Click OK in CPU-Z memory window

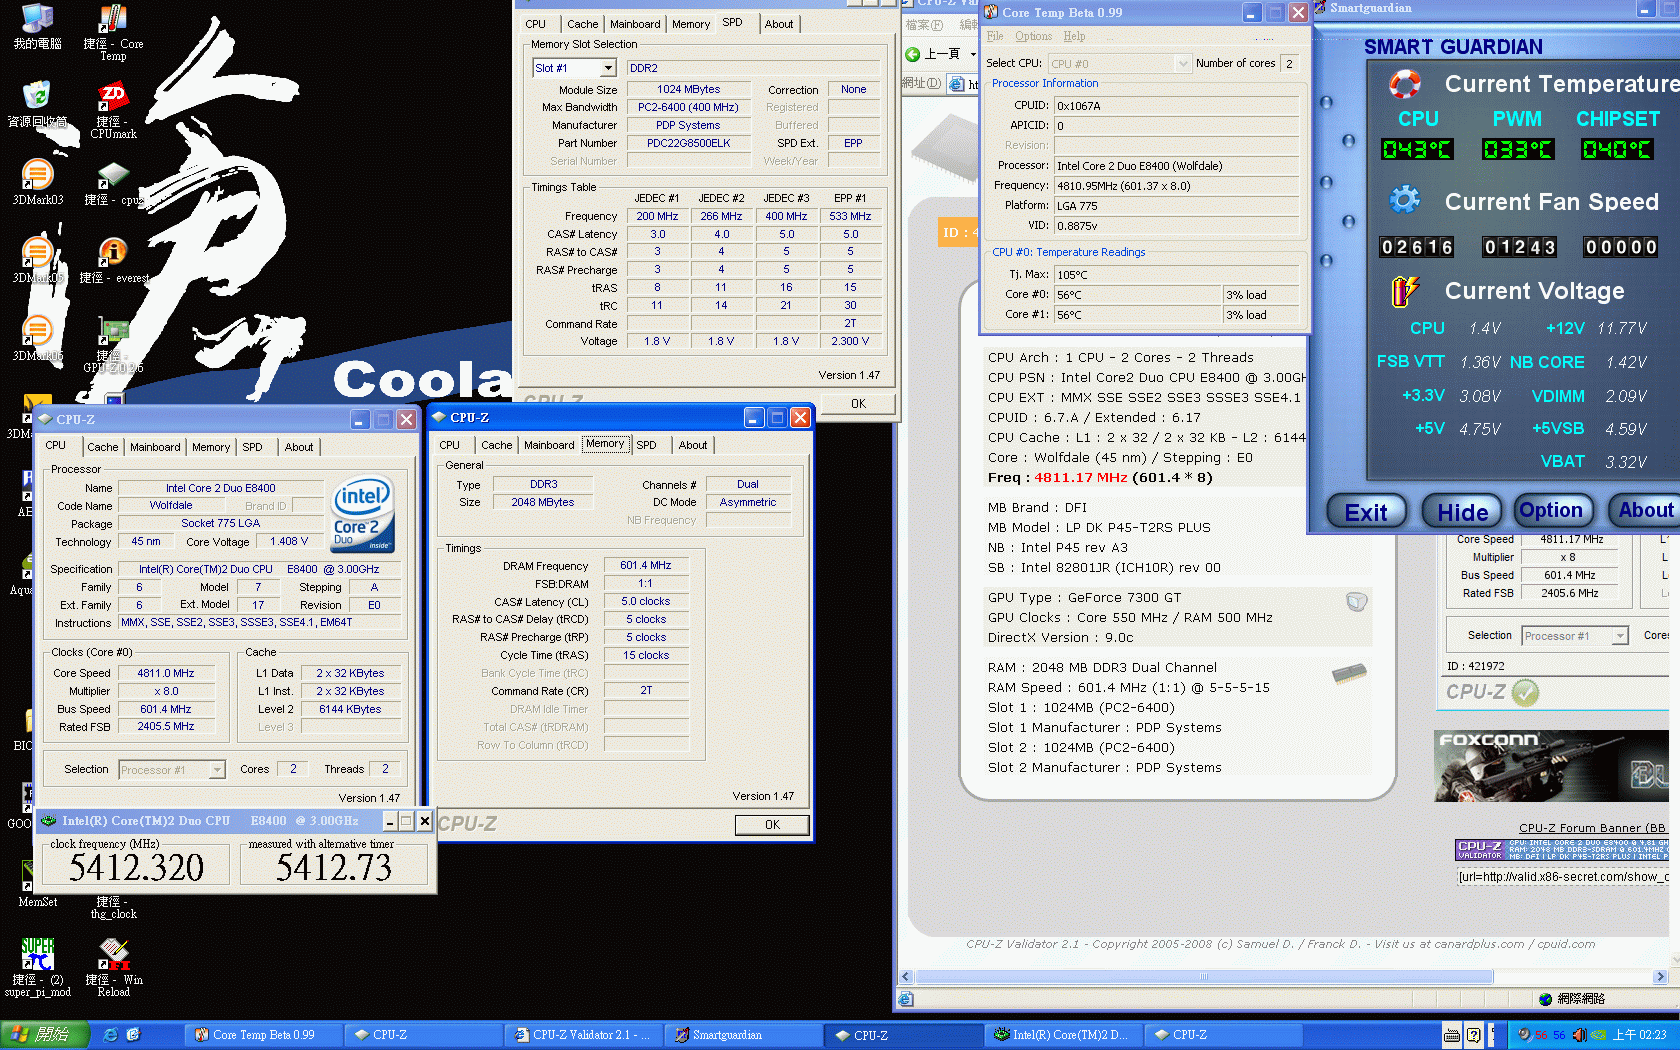point(772,825)
